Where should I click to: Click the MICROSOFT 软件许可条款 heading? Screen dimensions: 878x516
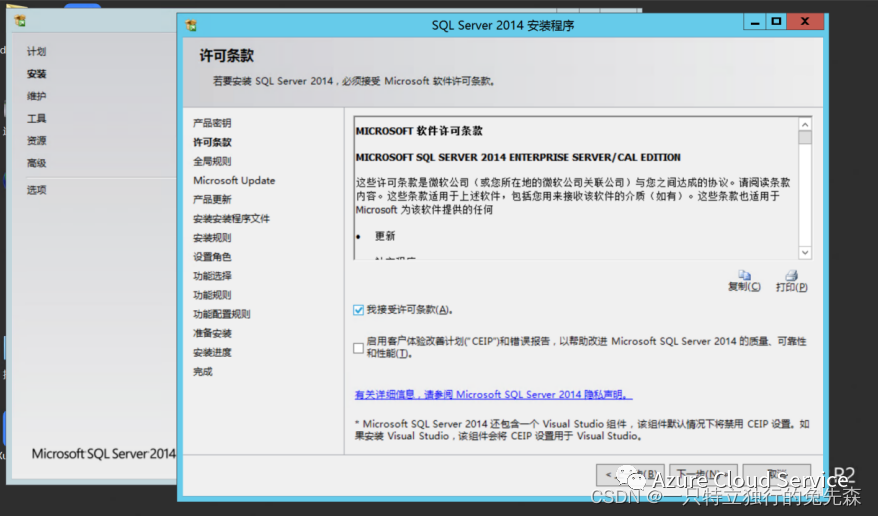point(419,131)
